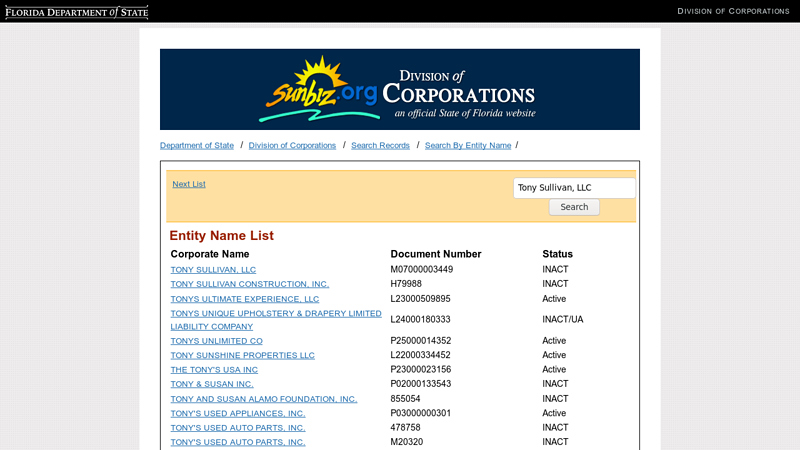Open TONY AND SUSAN ALAMO FOUNDATION record
The image size is (800, 450).
264,399
